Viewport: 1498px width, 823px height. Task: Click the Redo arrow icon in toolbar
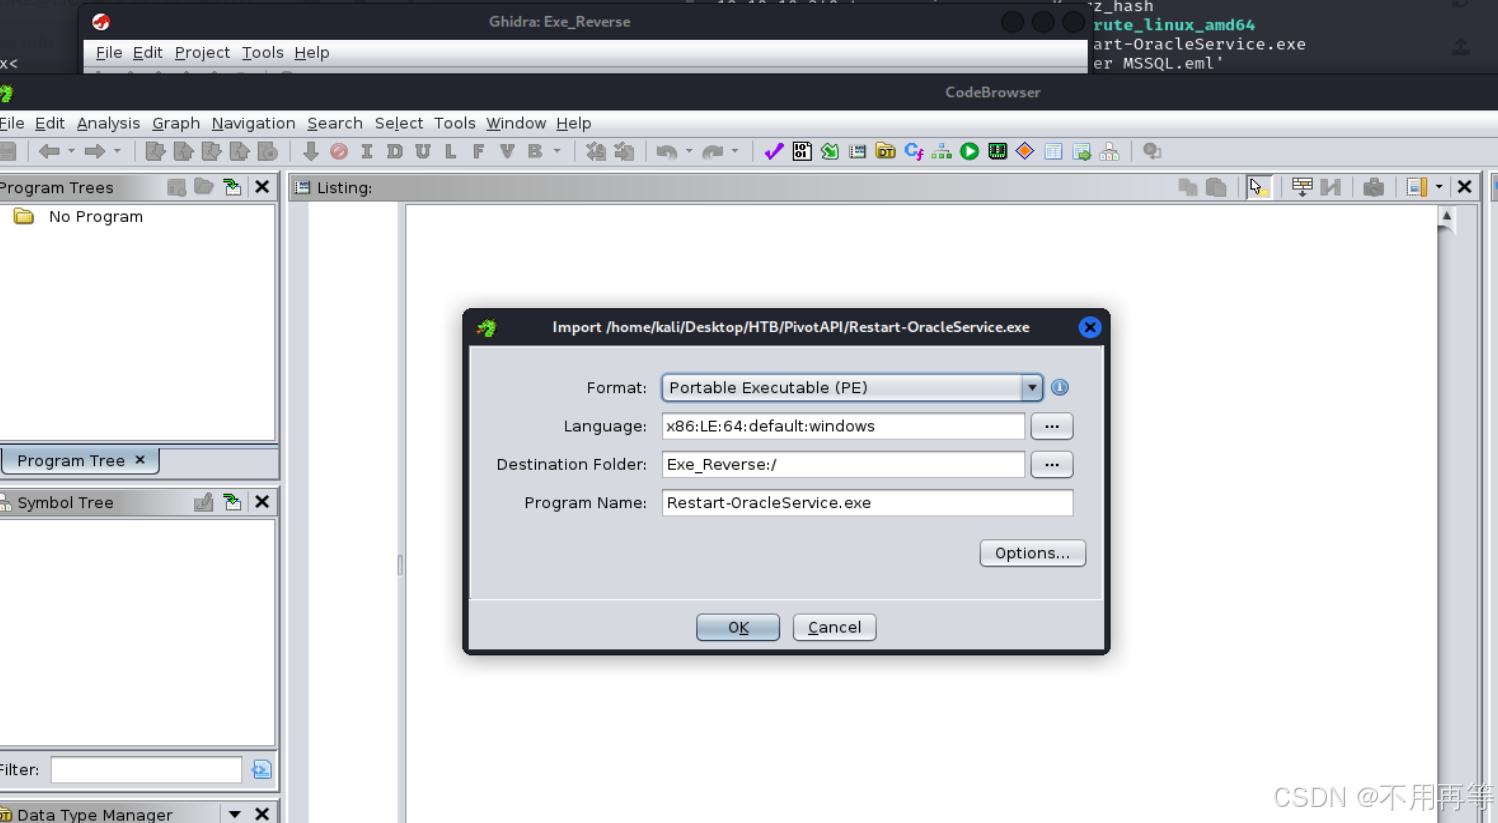click(713, 151)
